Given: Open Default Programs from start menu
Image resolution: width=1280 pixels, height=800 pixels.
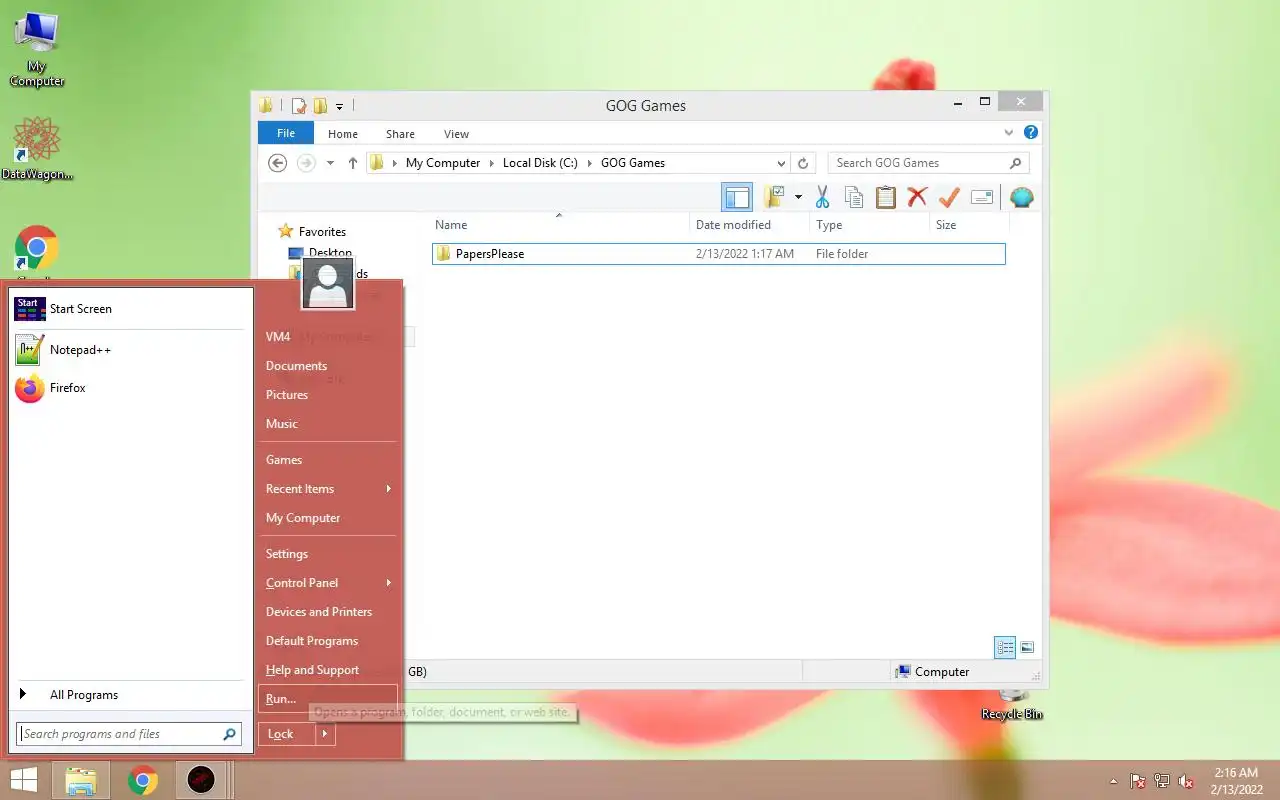Looking at the screenshot, I should tap(328, 641).
